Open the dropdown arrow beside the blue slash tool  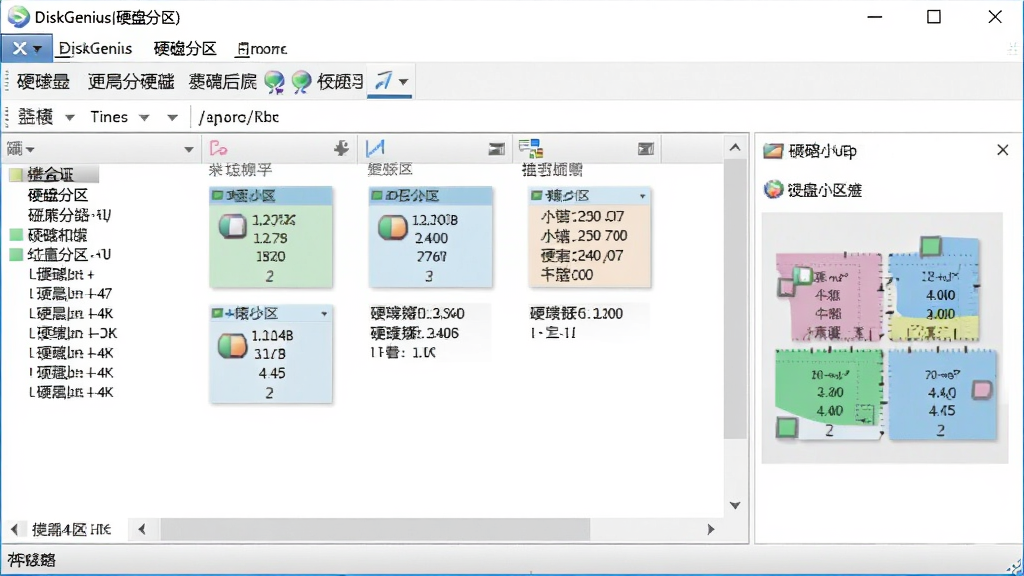[404, 82]
